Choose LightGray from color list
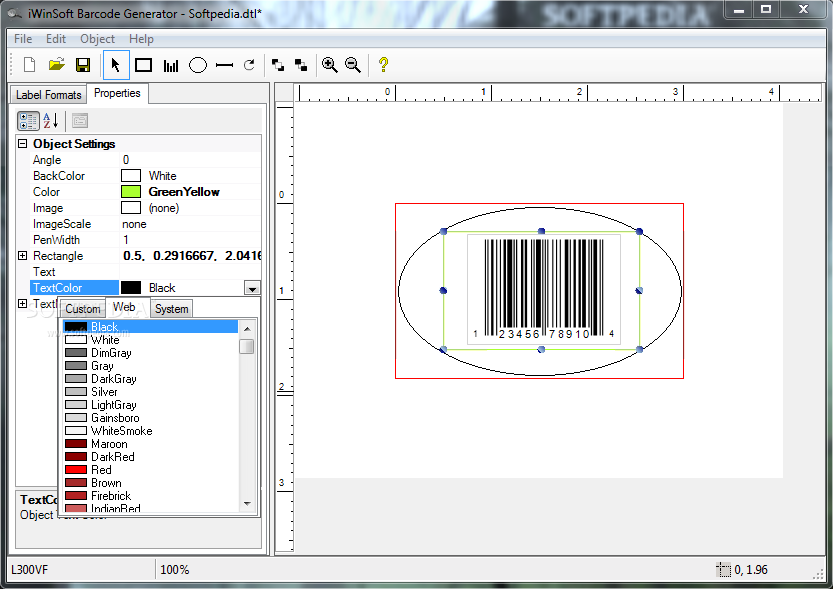 pyautogui.click(x=151, y=405)
